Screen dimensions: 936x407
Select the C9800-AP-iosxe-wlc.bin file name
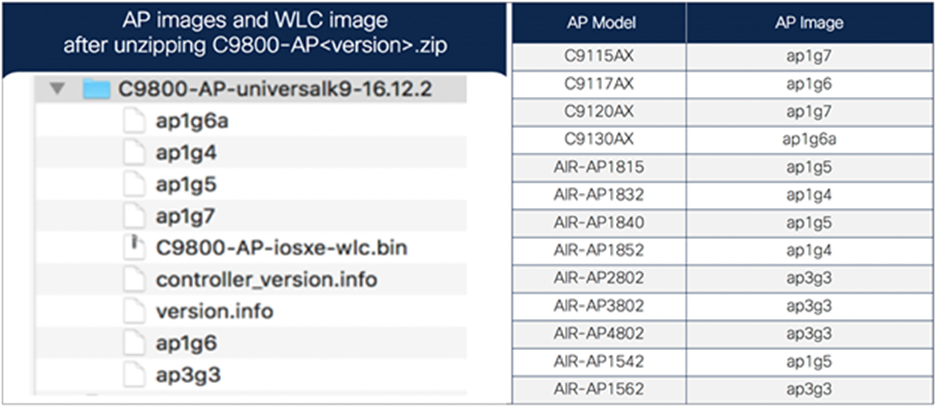(x=282, y=248)
